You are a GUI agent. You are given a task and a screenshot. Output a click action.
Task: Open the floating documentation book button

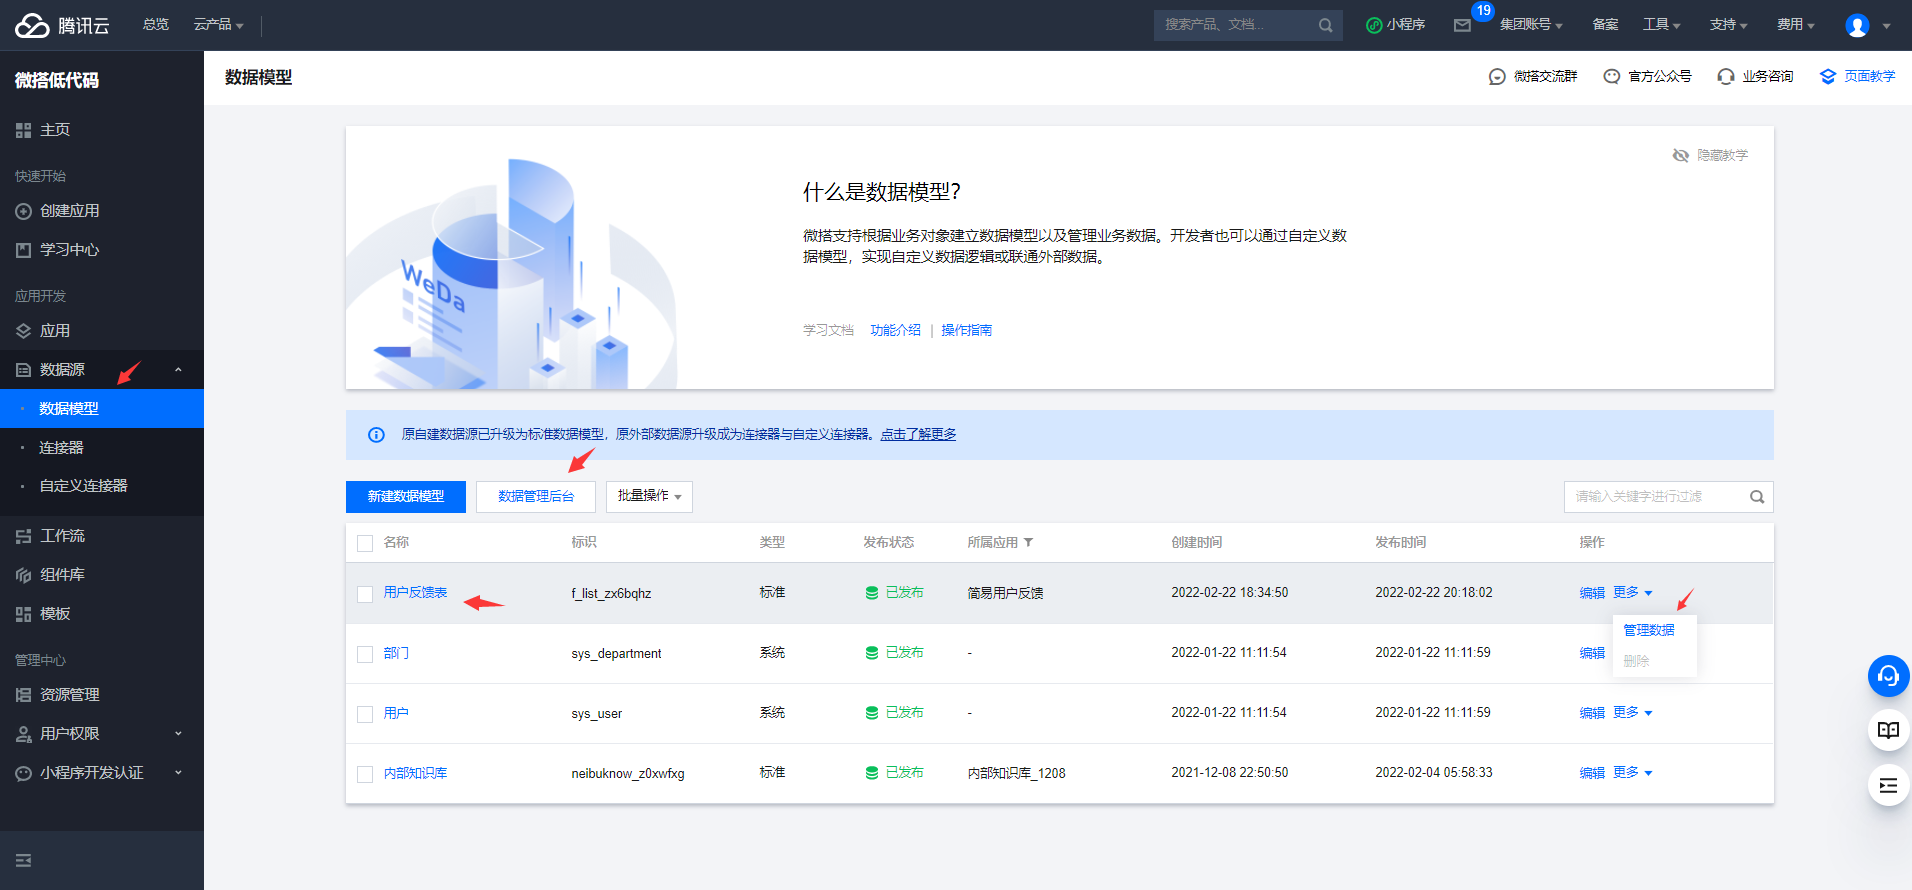pyautogui.click(x=1888, y=730)
